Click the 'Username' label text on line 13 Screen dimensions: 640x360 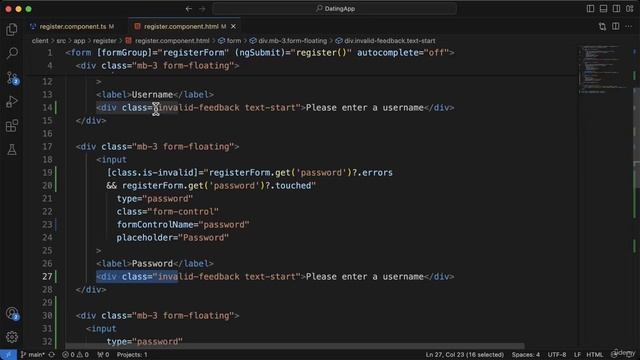152,95
